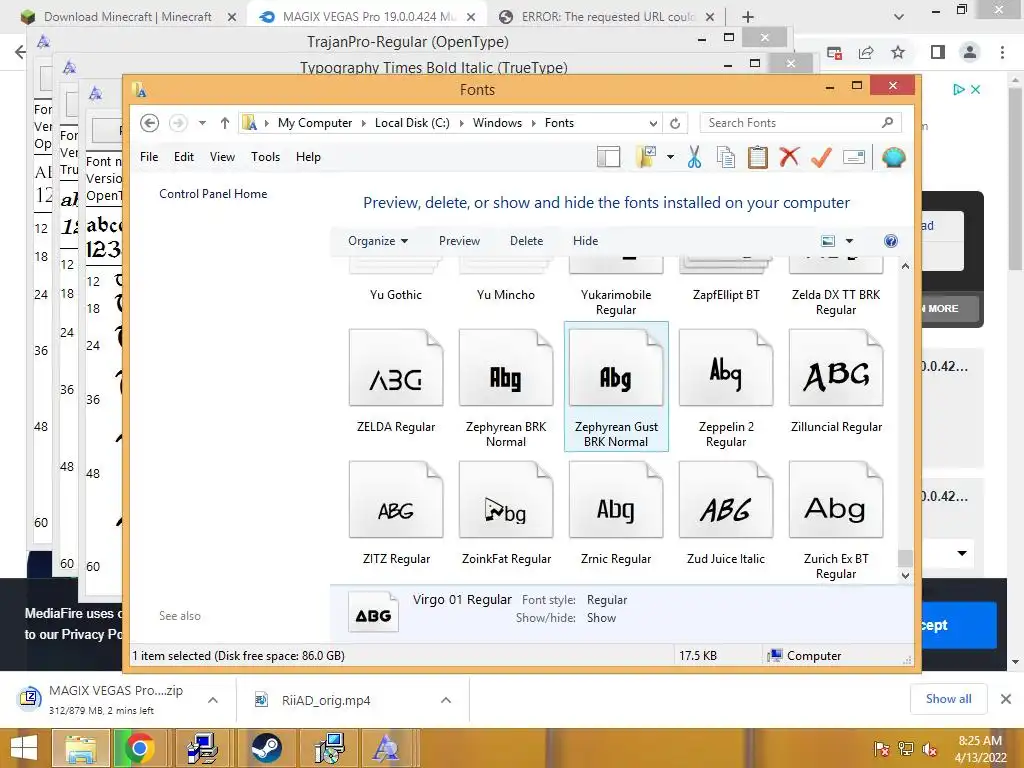Open the View menu
Image resolution: width=1024 pixels, height=768 pixels.
(x=222, y=157)
